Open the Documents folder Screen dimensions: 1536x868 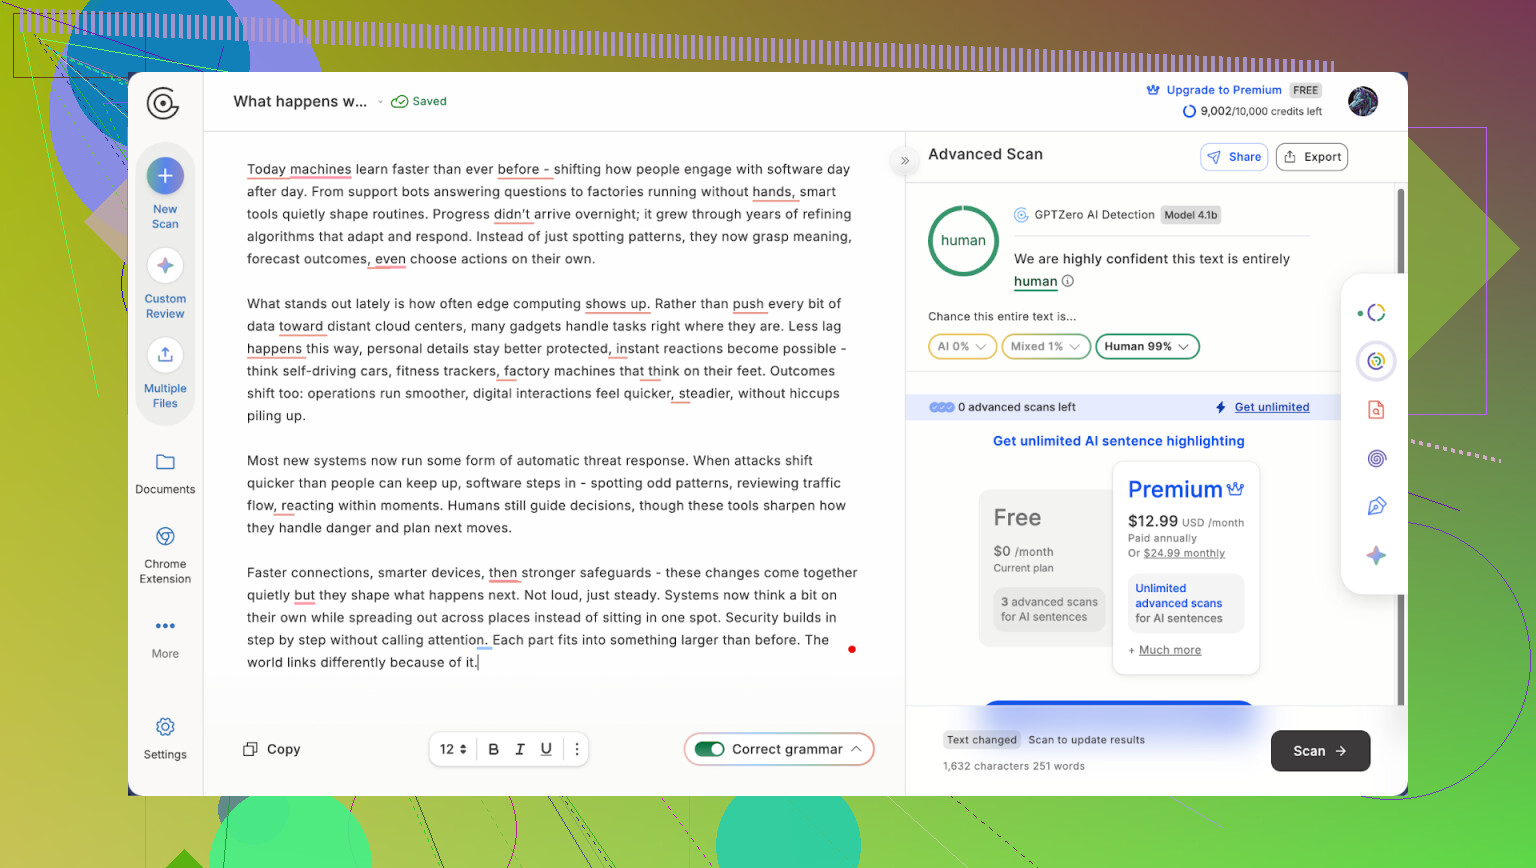(x=165, y=463)
